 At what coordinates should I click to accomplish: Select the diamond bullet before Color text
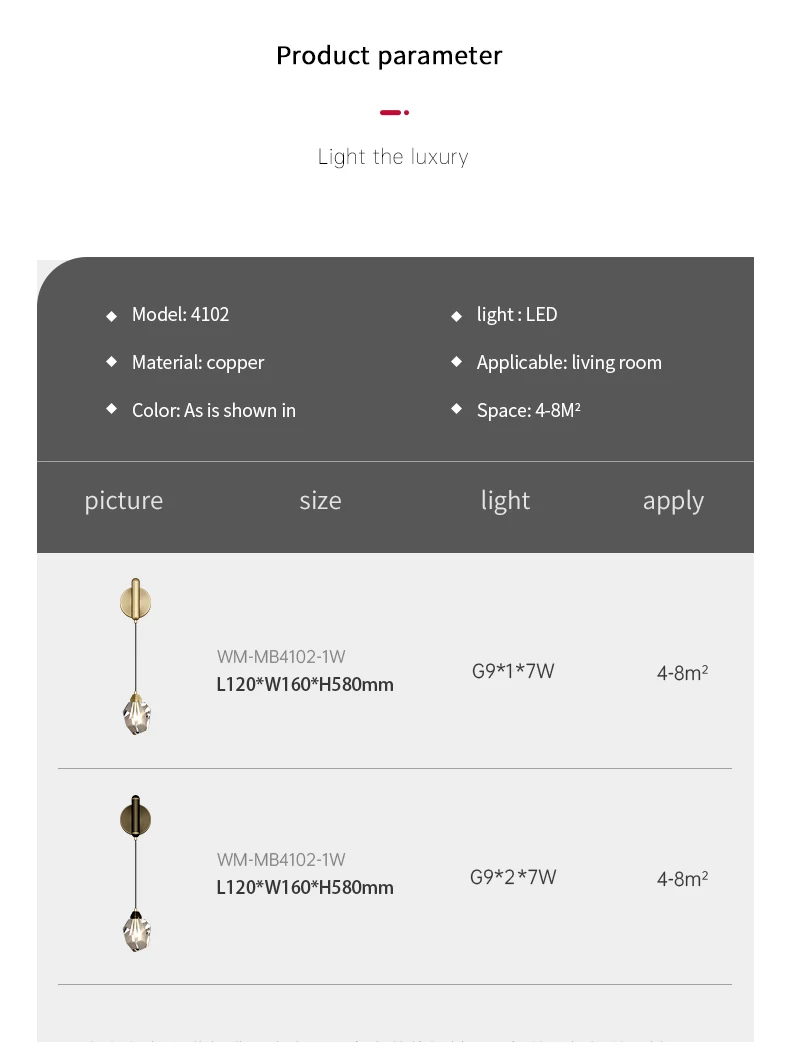[x=111, y=409]
